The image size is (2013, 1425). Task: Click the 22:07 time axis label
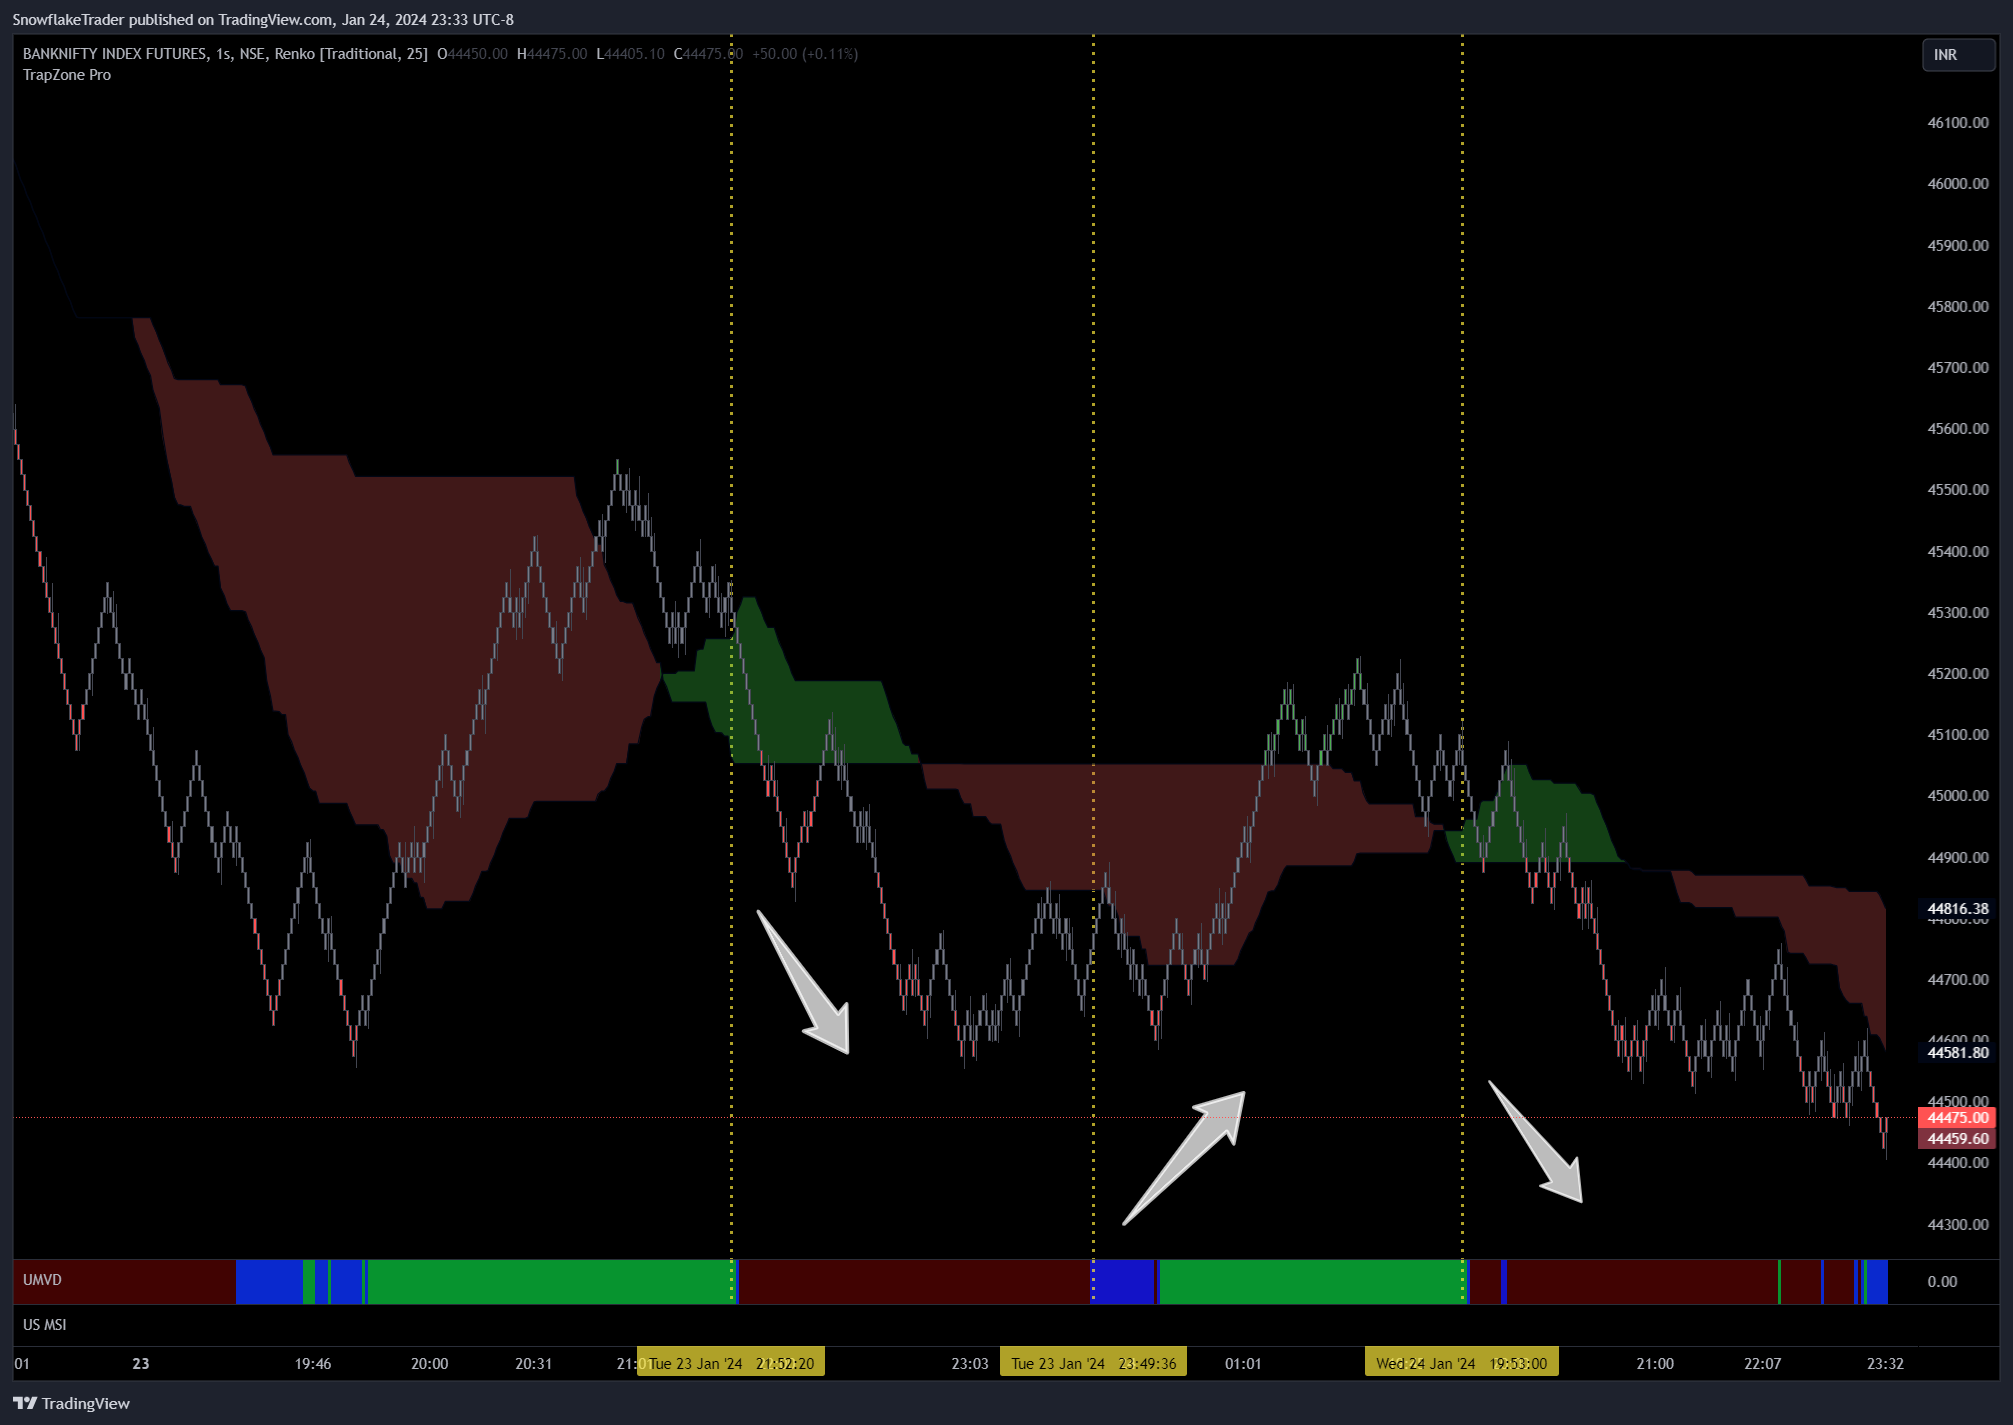point(1762,1364)
